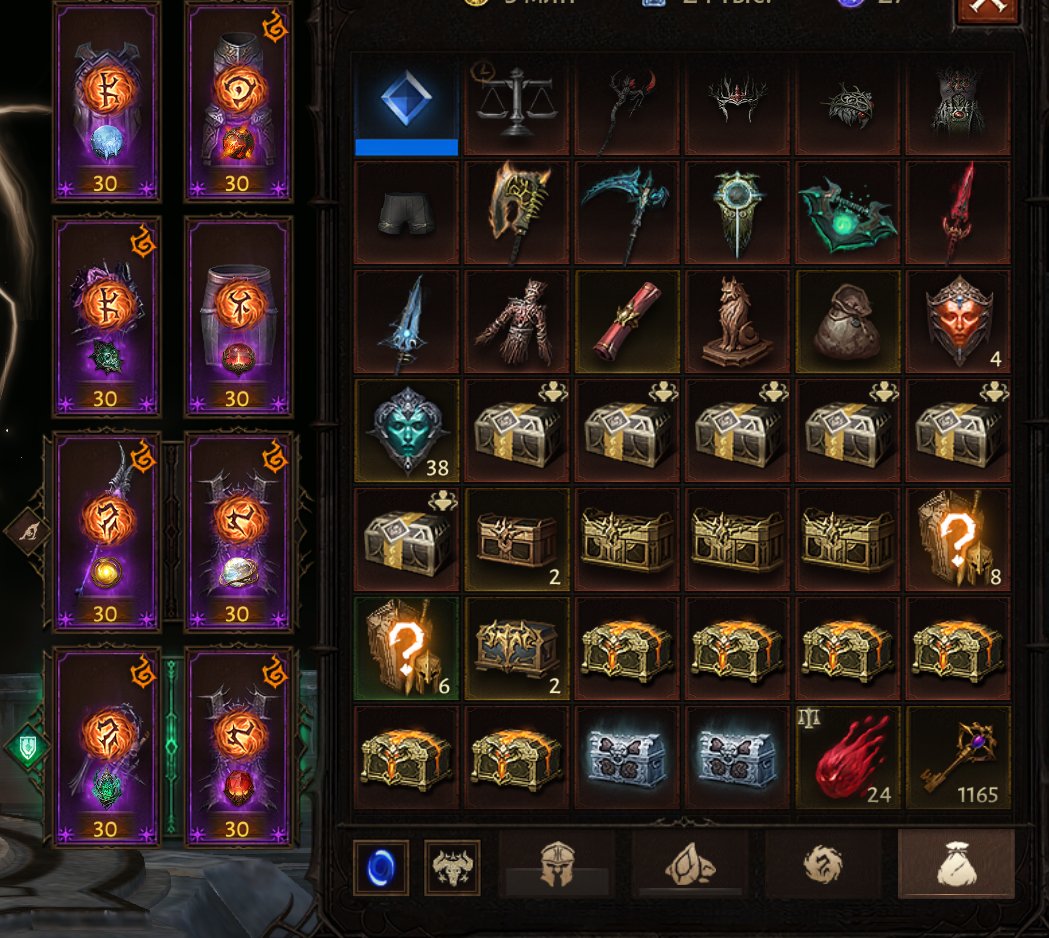Open the bag inventory tab

[x=956, y=864]
